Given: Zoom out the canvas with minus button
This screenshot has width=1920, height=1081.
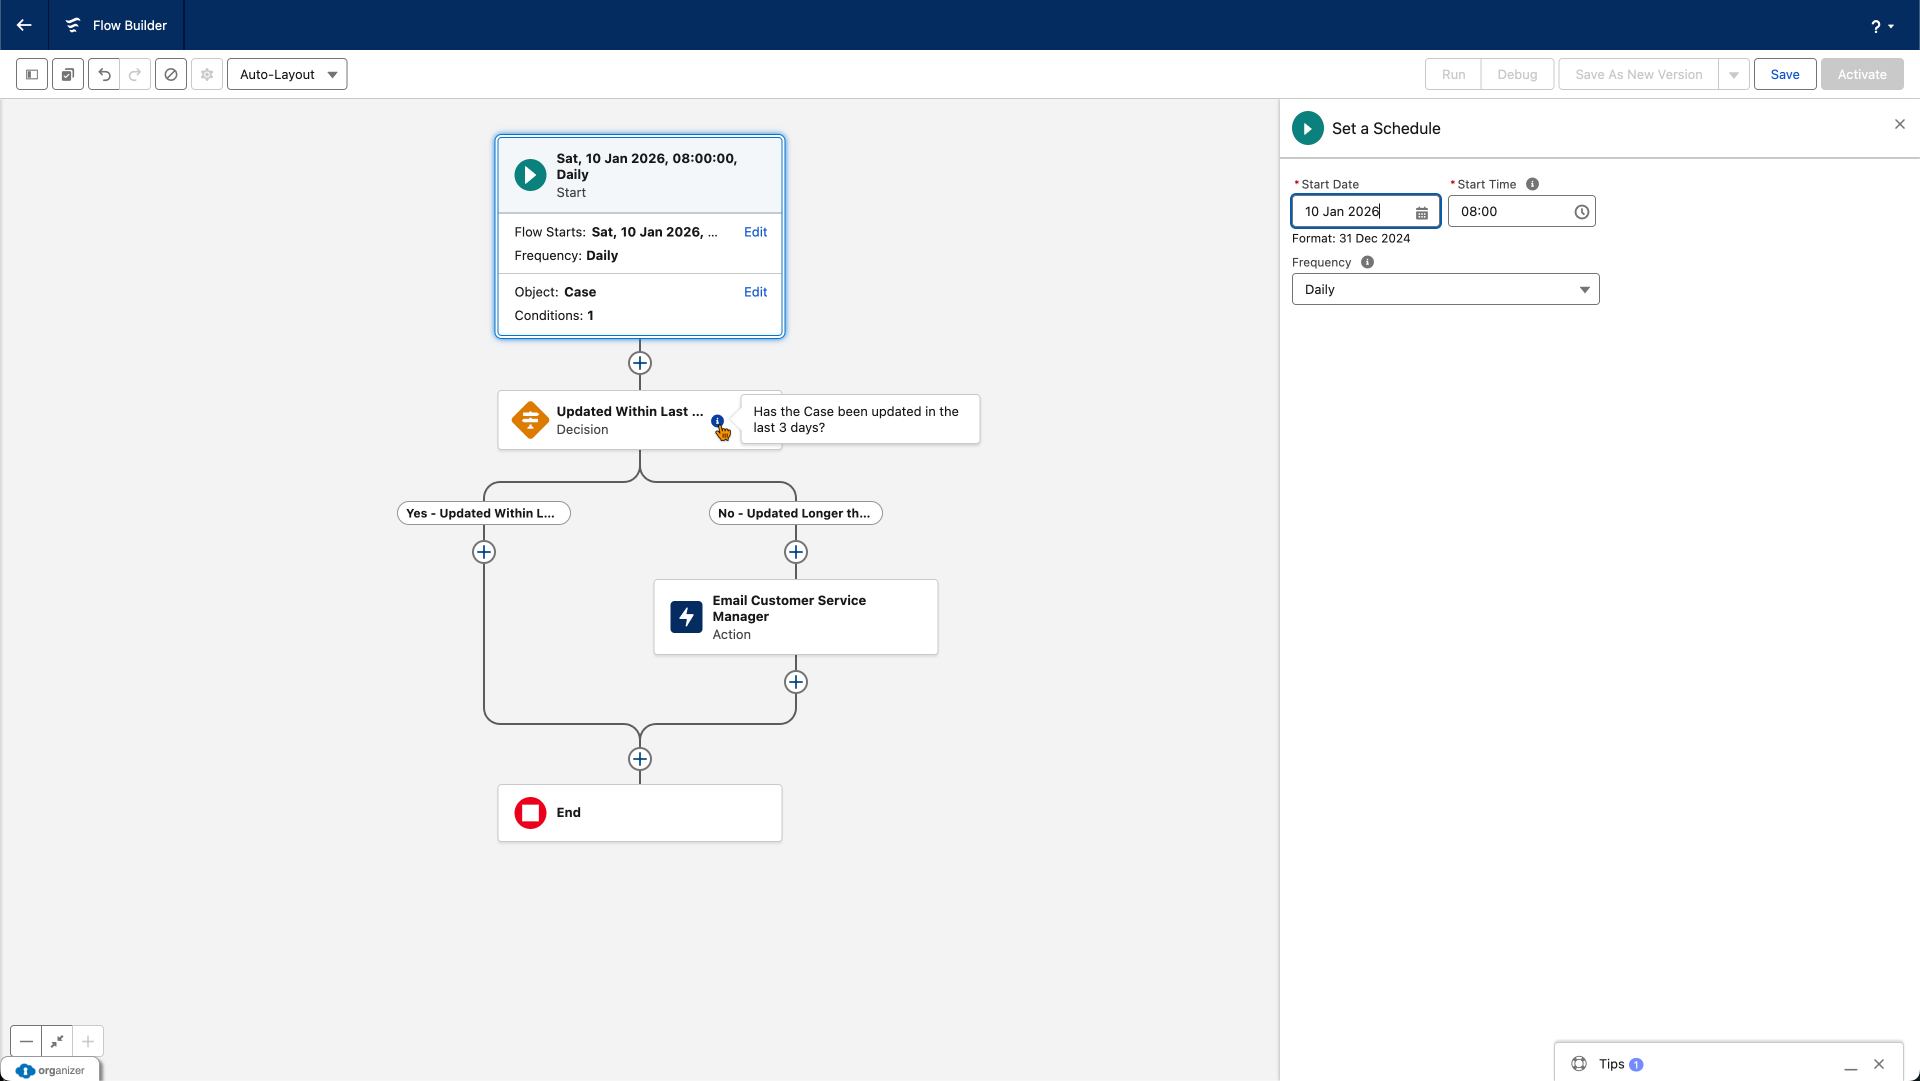Looking at the screenshot, I should click(27, 1041).
